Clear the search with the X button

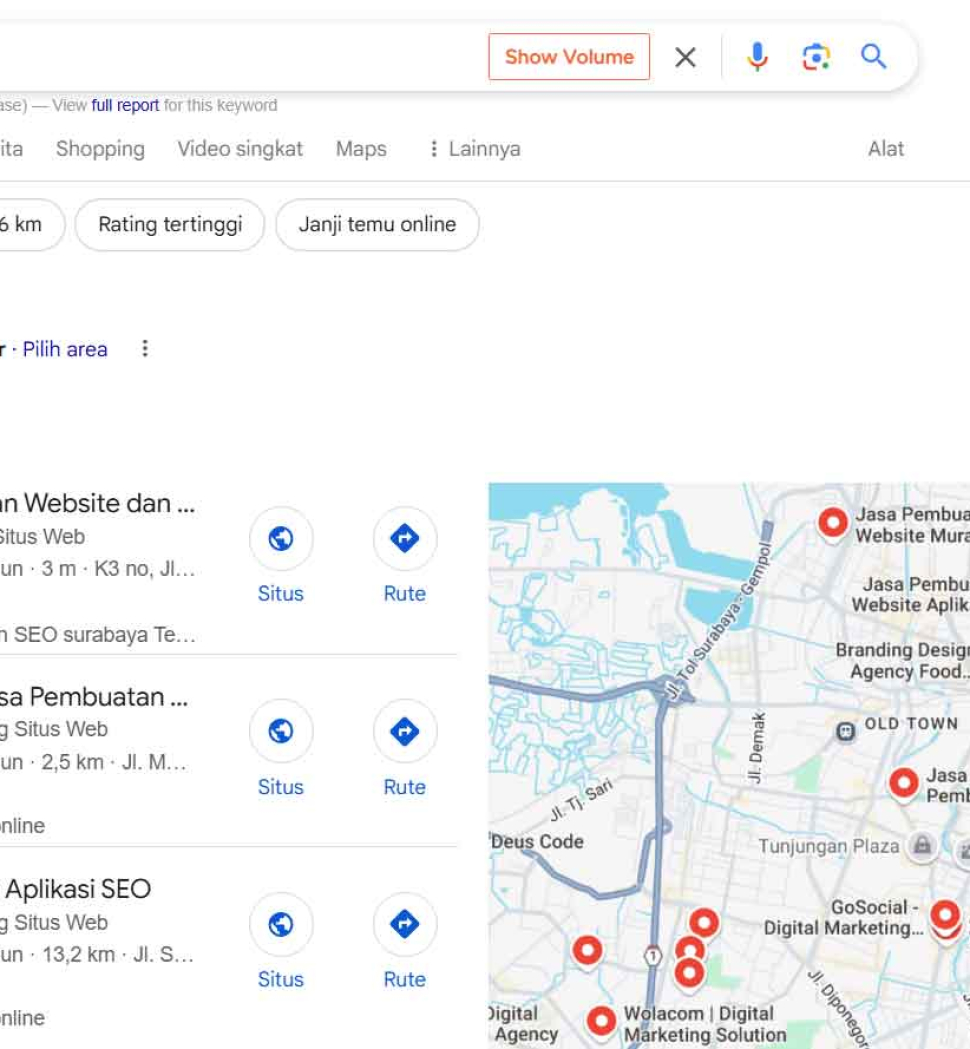pyautogui.click(x=685, y=57)
